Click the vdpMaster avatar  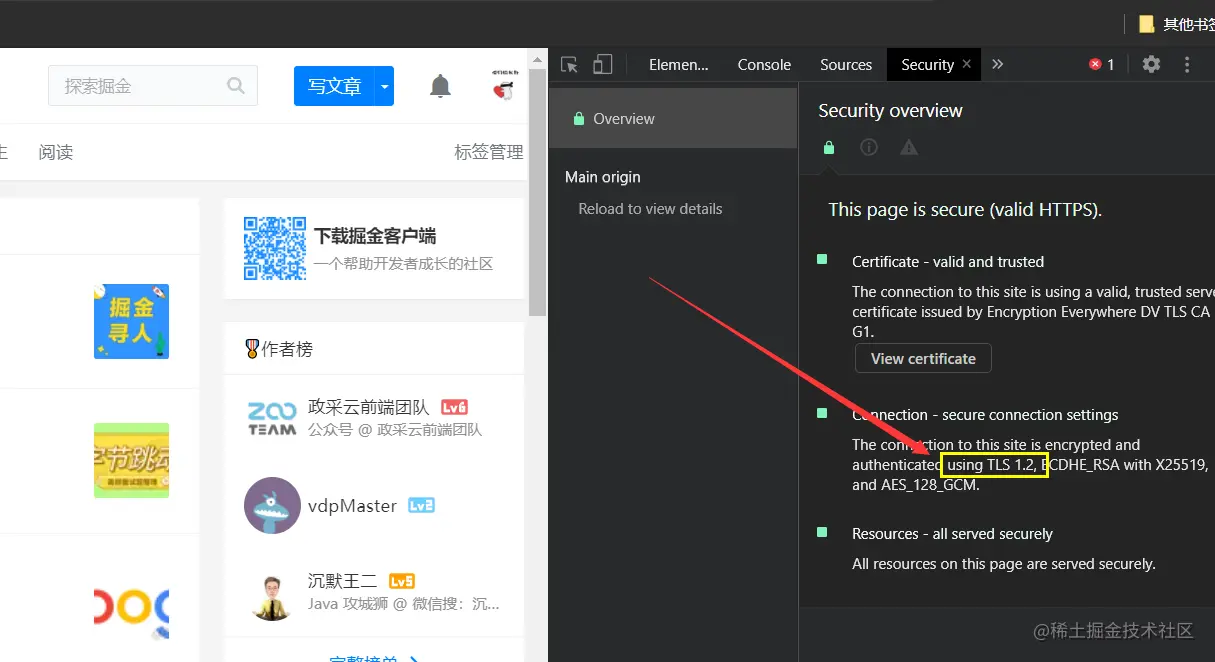pos(272,505)
